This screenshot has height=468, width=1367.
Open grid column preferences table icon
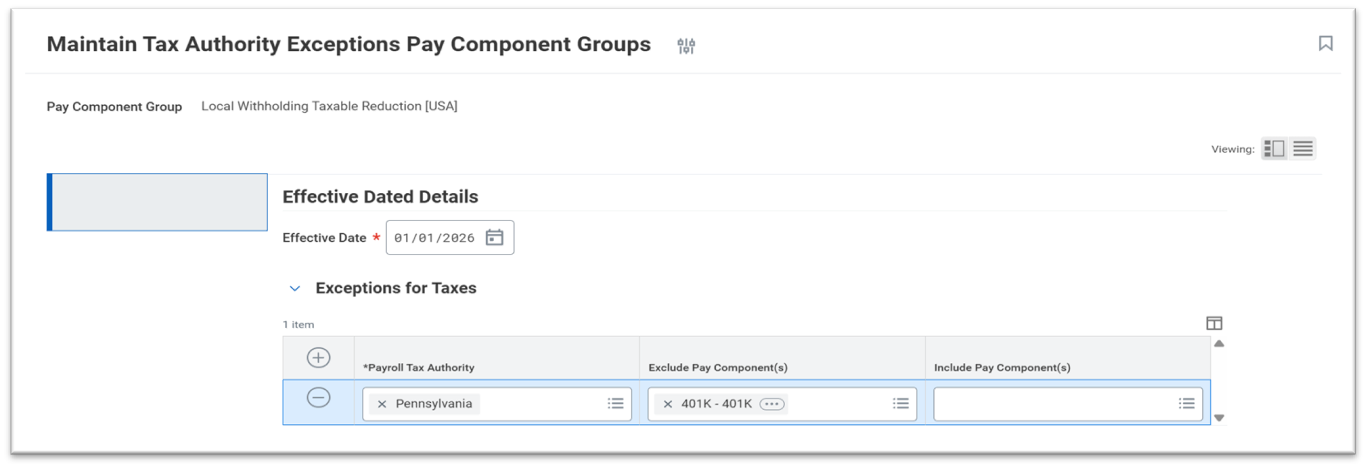[x=1214, y=323]
